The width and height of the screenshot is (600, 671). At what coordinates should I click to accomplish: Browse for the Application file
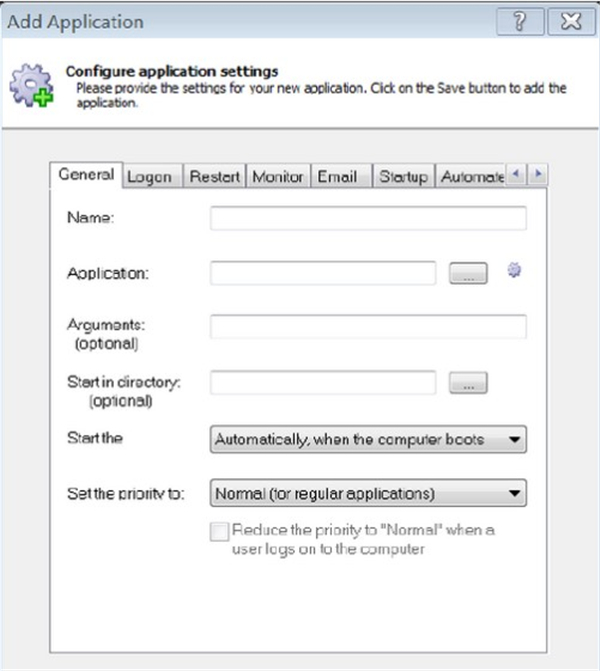(468, 273)
